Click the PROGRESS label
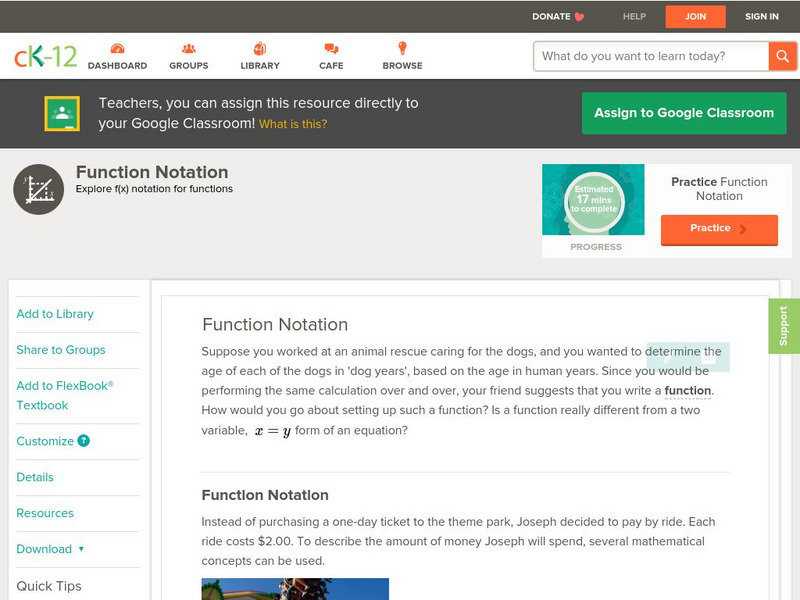 [596, 247]
